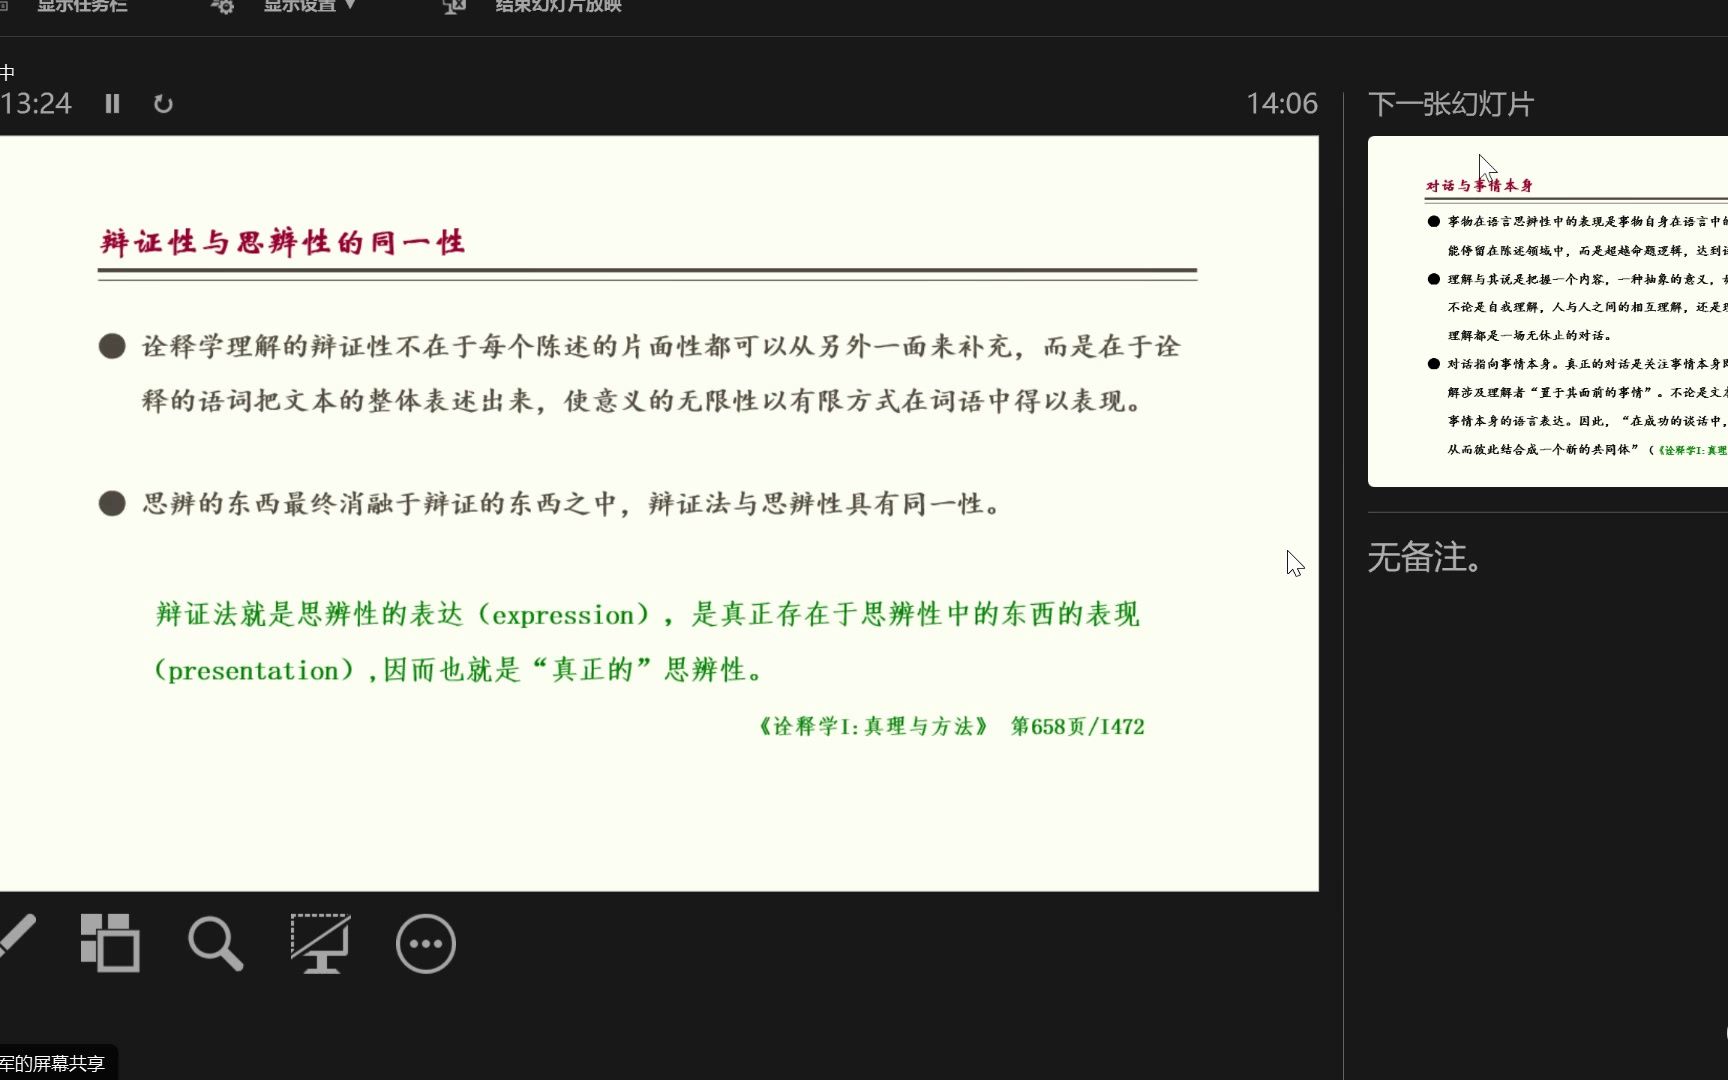
Task: Click the current slide to advance
Action: point(659,513)
